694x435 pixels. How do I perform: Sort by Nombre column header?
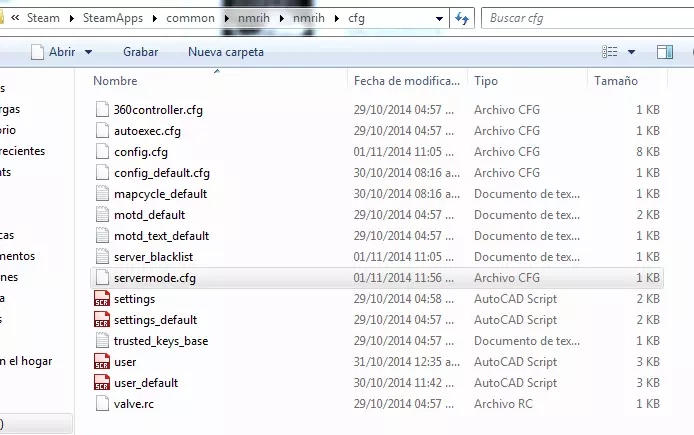click(115, 81)
